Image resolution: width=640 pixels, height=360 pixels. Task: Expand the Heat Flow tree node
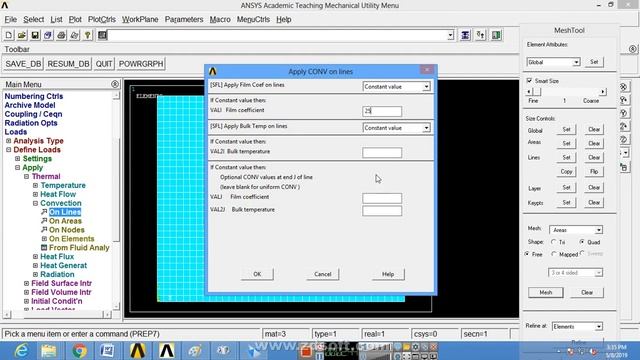click(36, 194)
